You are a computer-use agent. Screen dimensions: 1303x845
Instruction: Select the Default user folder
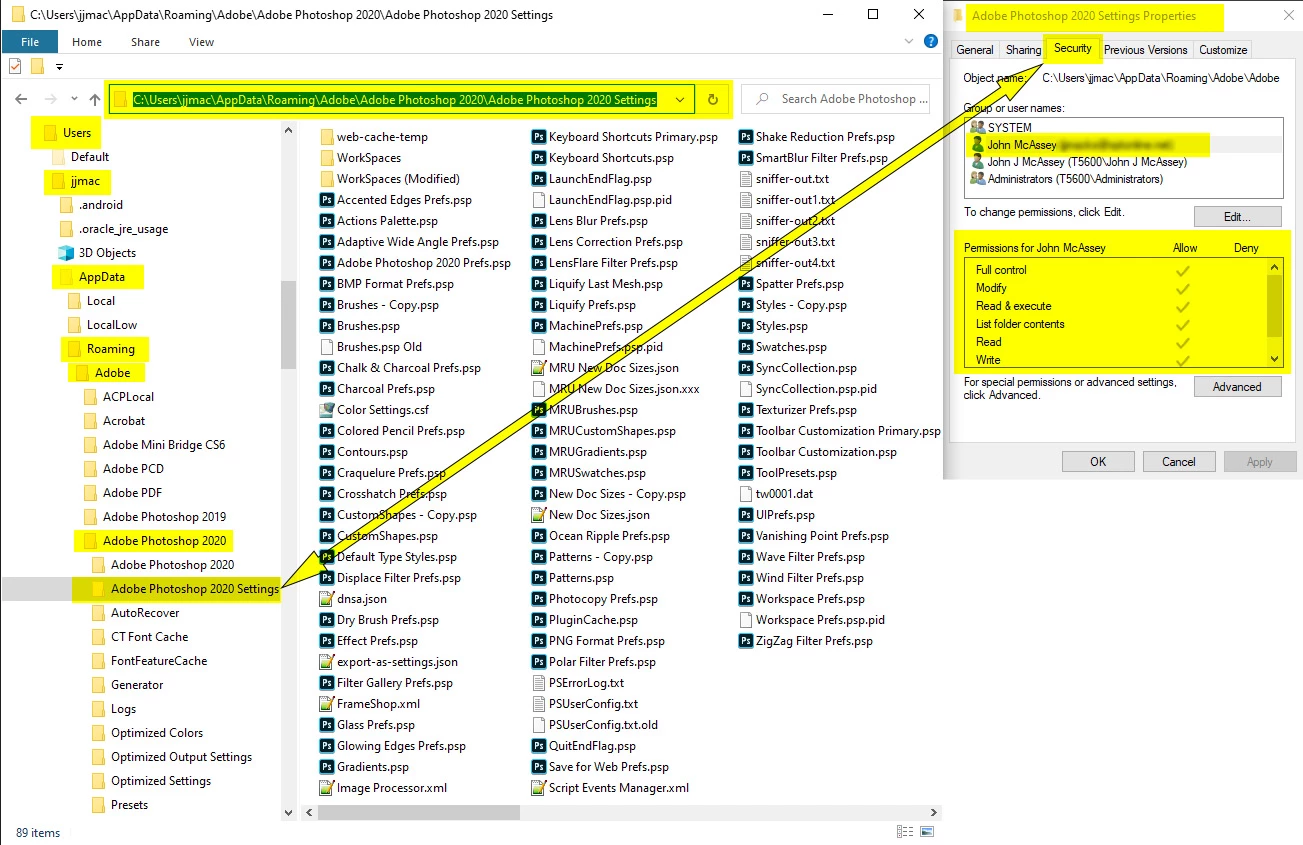[x=90, y=157]
